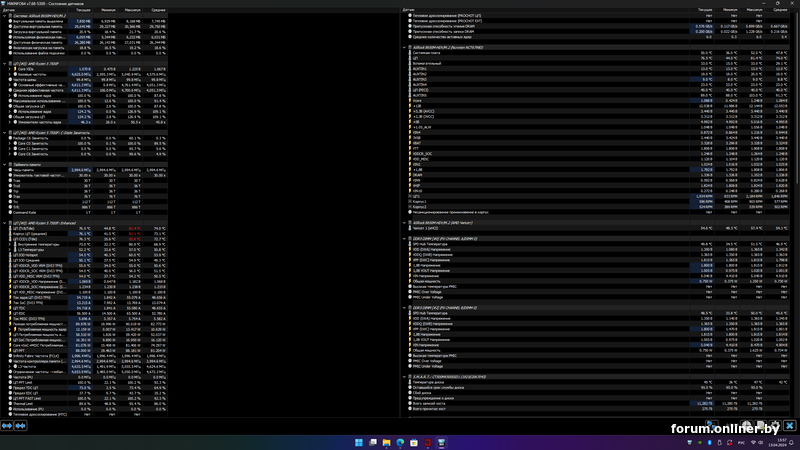Open File Explorer from taskbar
This screenshot has height=450, width=800.
386,442
